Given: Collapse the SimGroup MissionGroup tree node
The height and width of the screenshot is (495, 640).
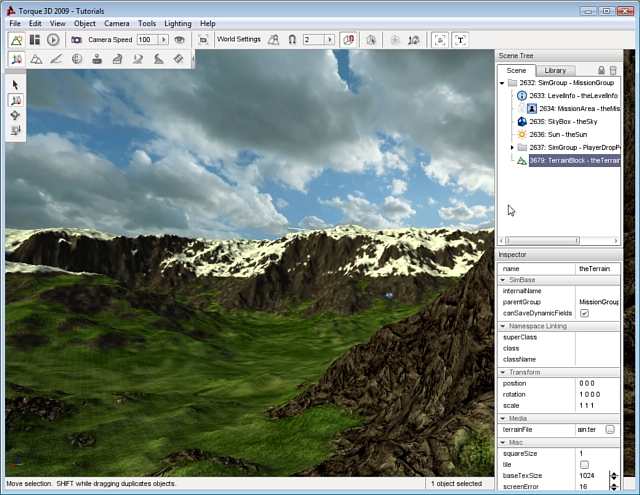Looking at the screenshot, I should tap(503, 83).
